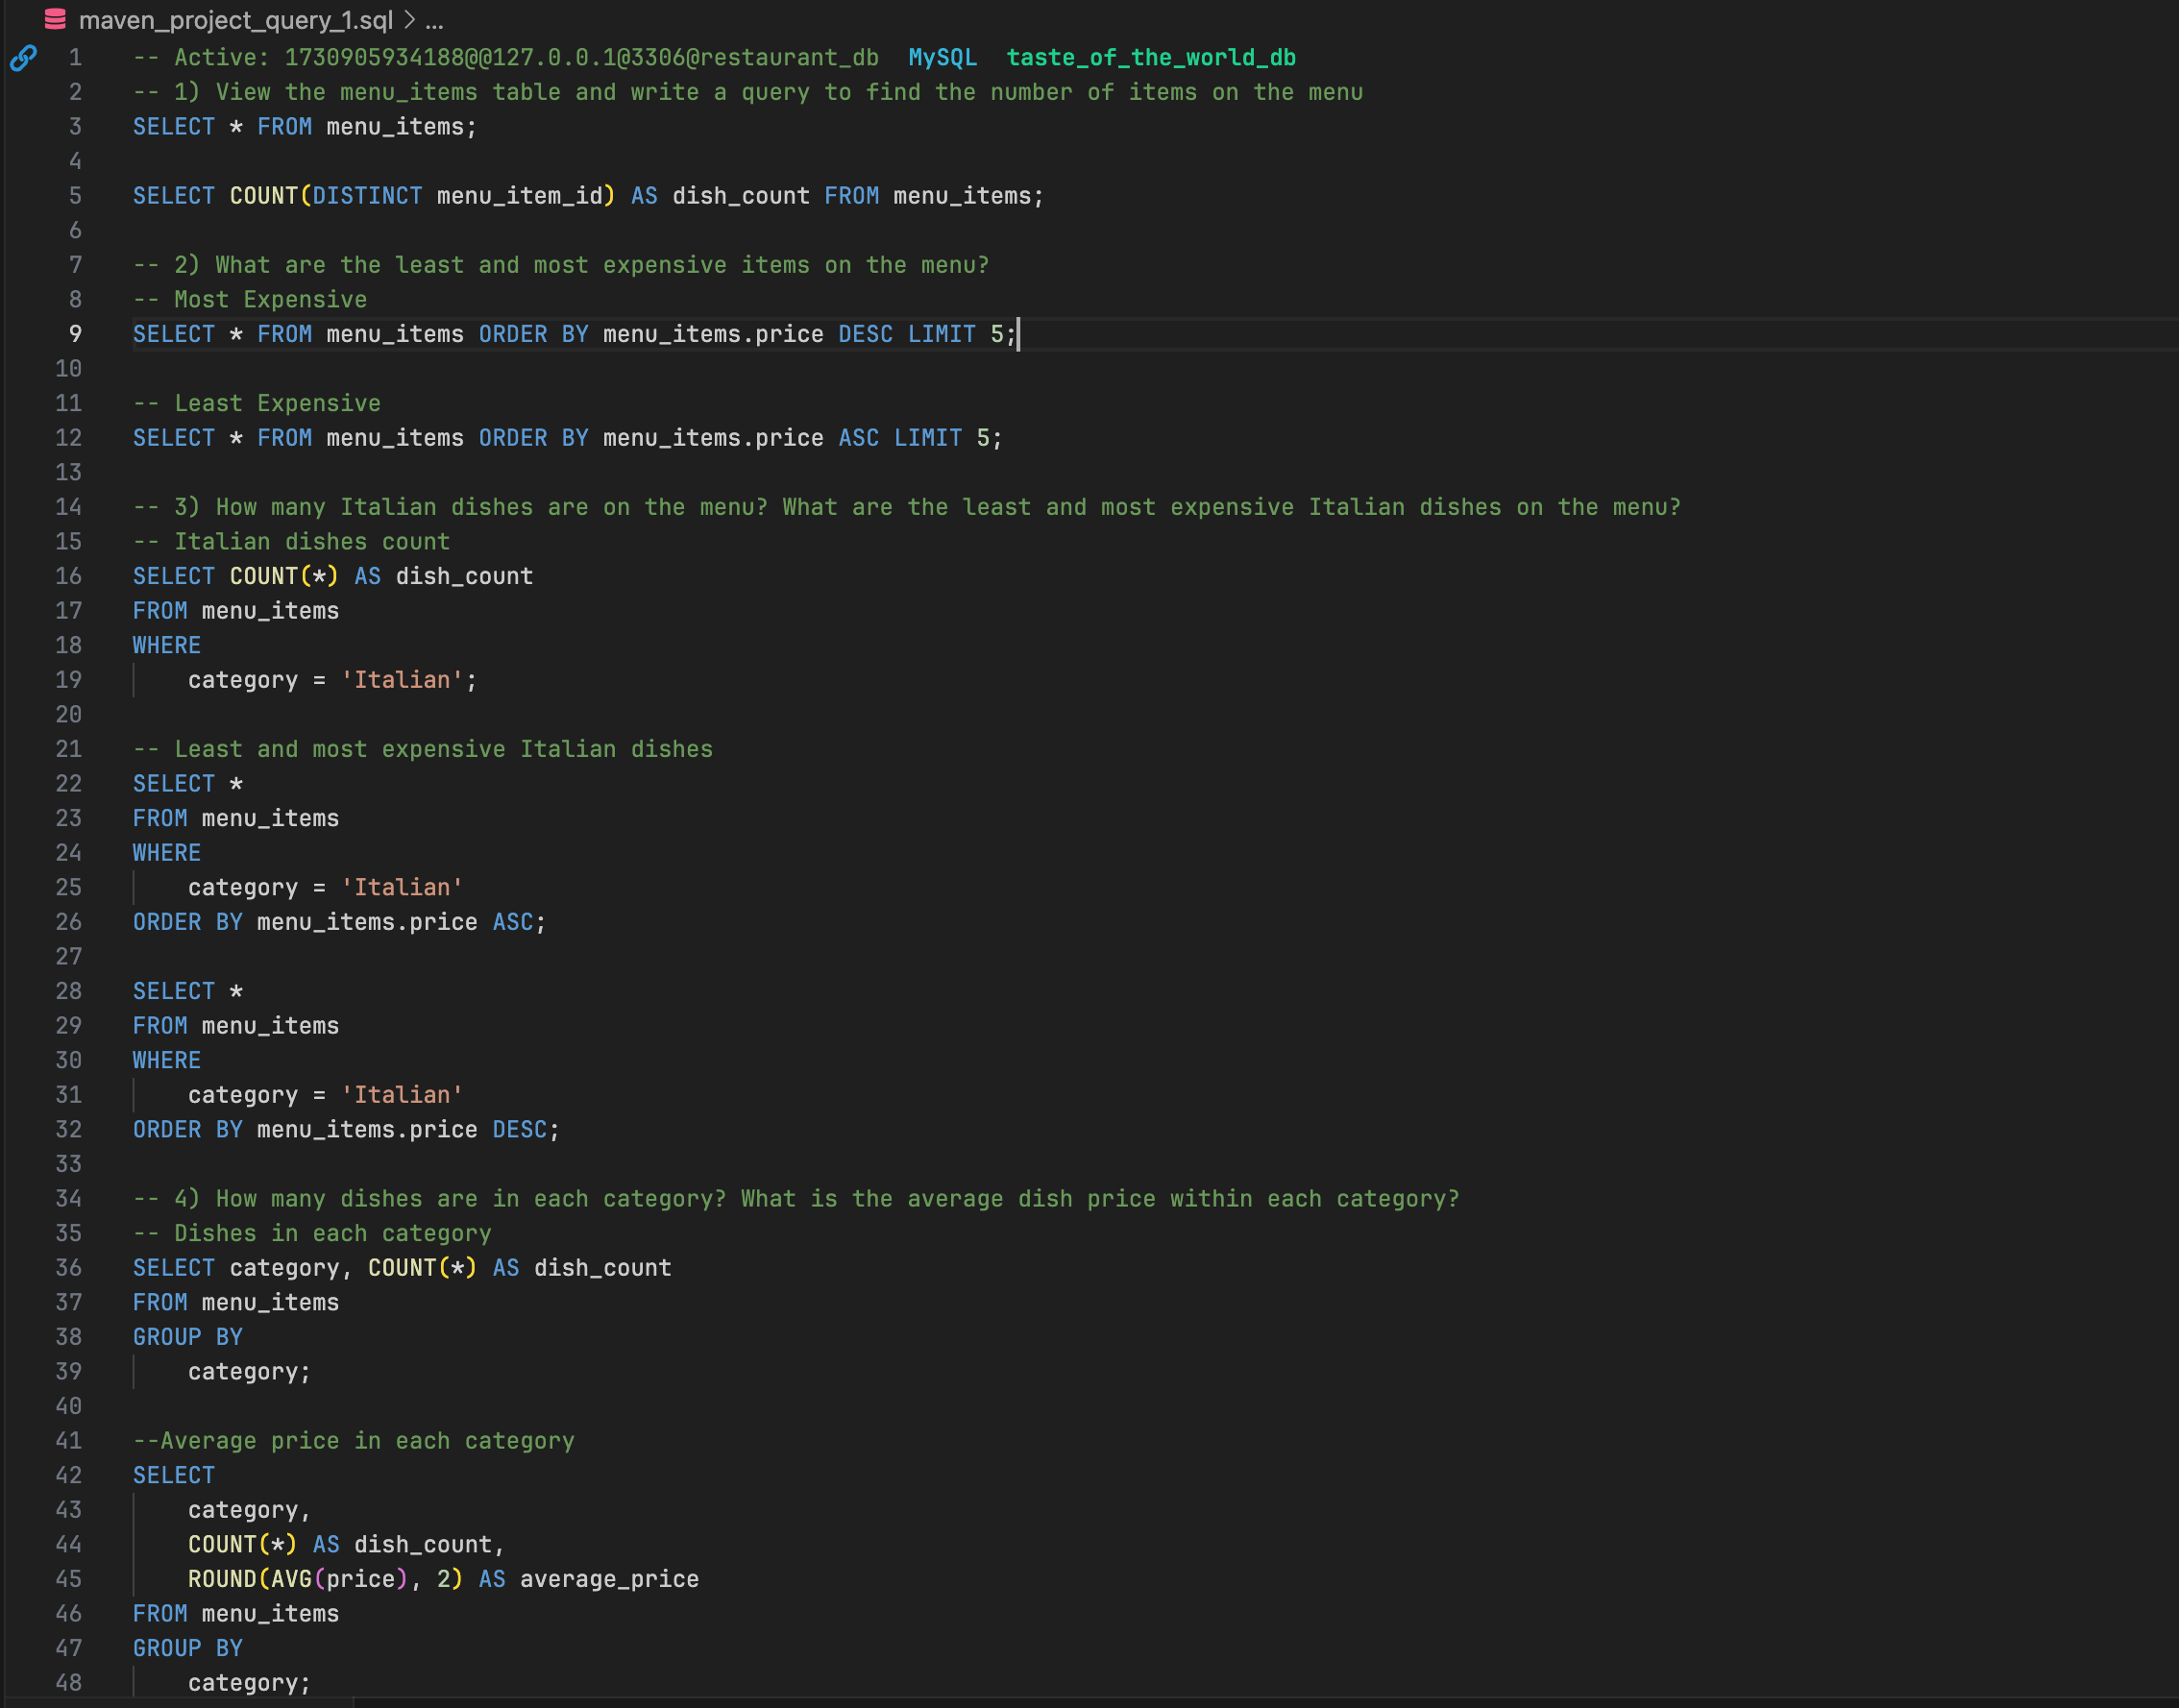Click the DESC keyword on line 9
This screenshot has height=1708, width=2179.
pyautogui.click(x=865, y=334)
